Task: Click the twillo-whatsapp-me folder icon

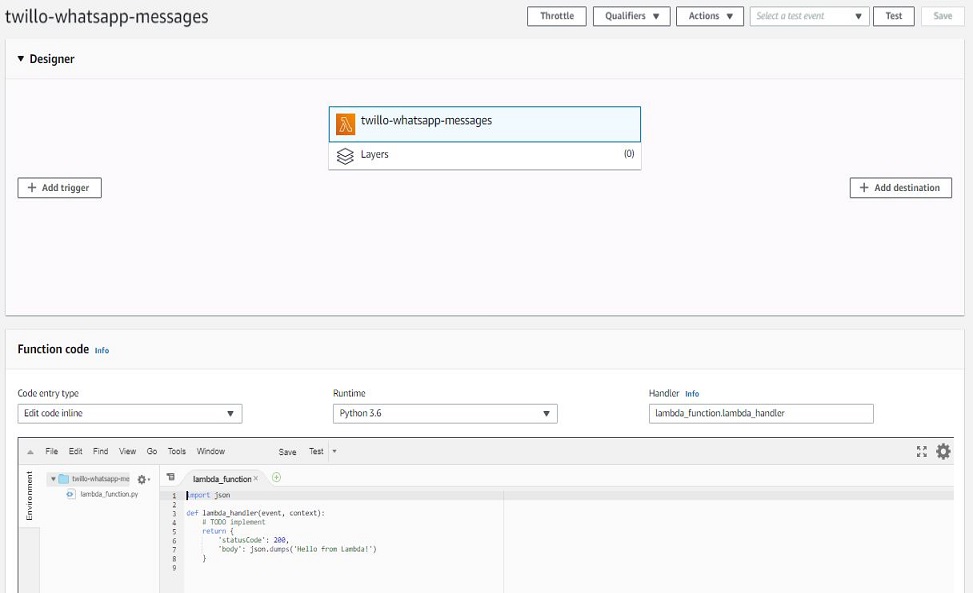Action: coord(63,478)
